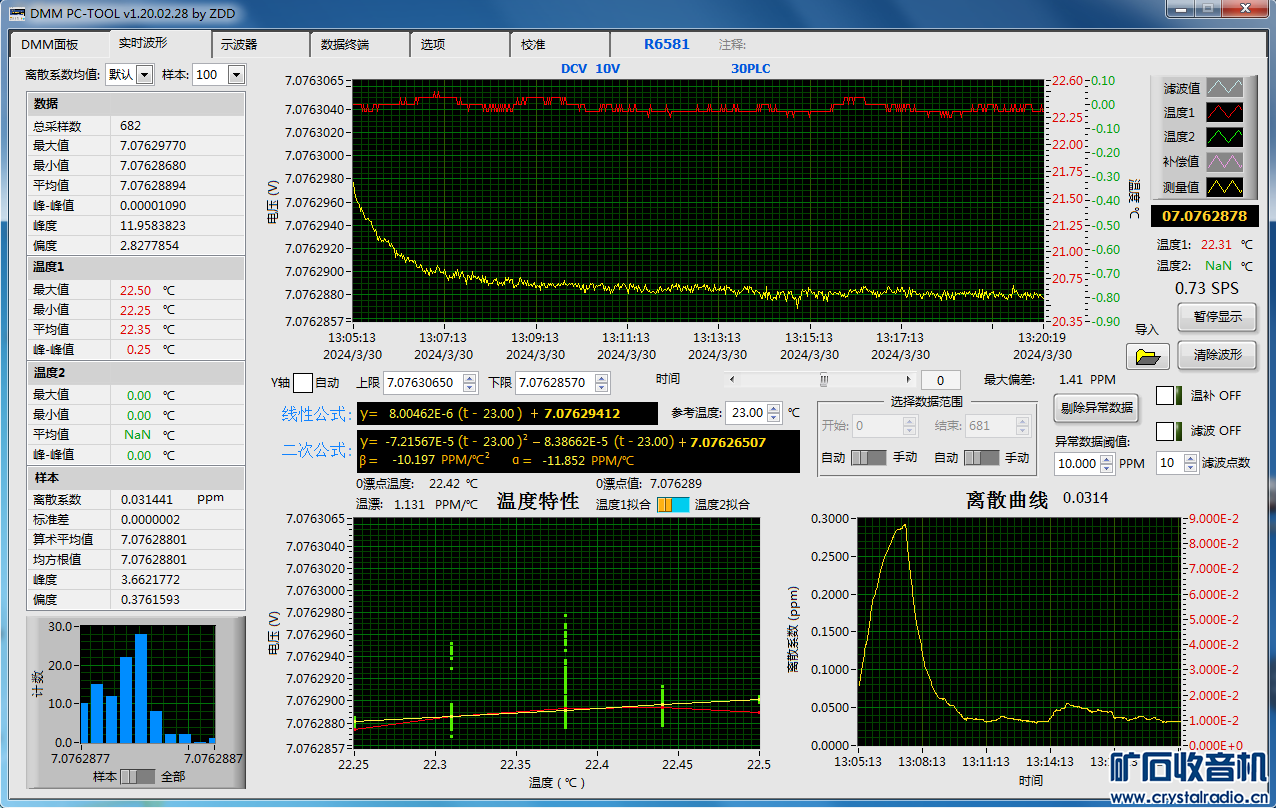Image resolution: width=1276 pixels, height=810 pixels.
Task: Enable the 温补 temperature compensation checkbox
Action: pyautogui.click(x=1165, y=396)
